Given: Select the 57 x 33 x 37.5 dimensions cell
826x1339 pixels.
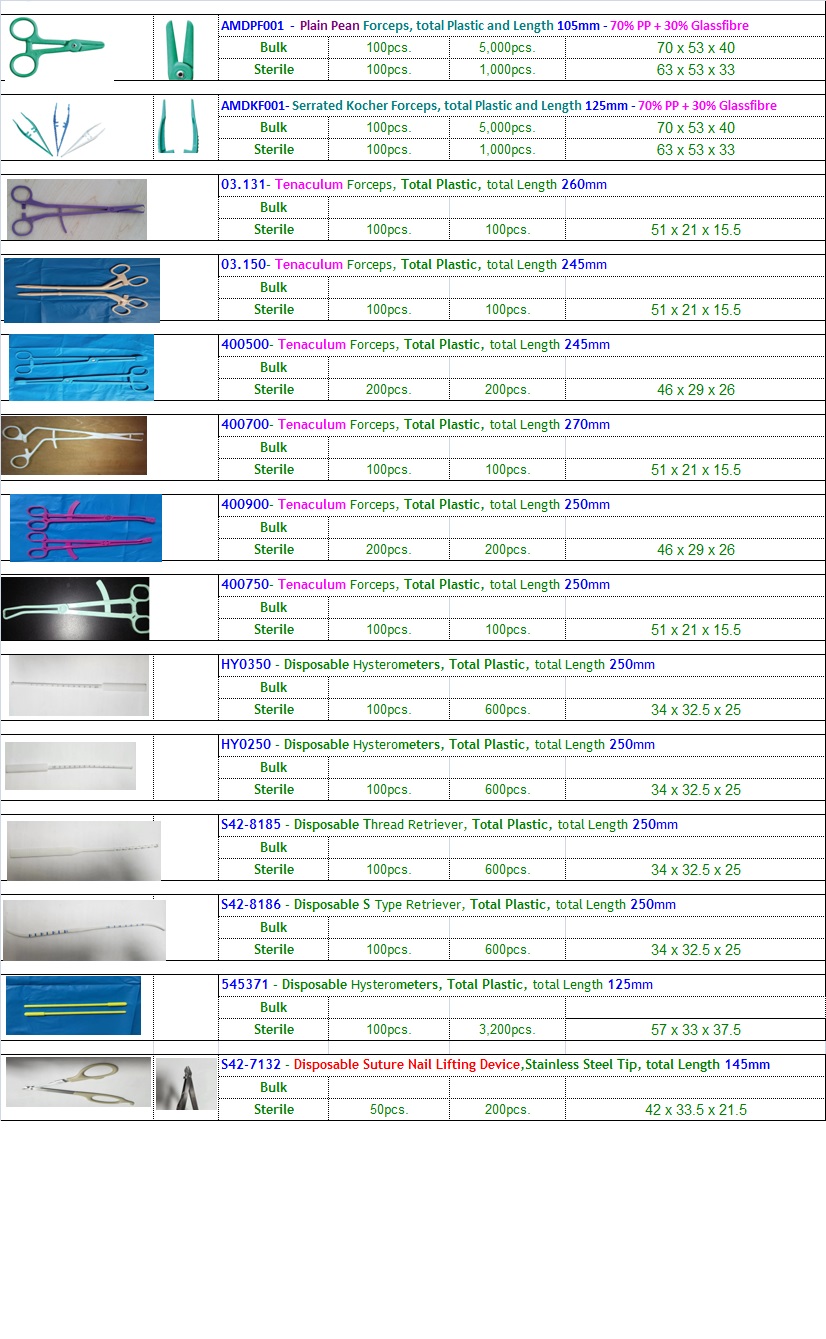Looking at the screenshot, I should [x=695, y=1029].
